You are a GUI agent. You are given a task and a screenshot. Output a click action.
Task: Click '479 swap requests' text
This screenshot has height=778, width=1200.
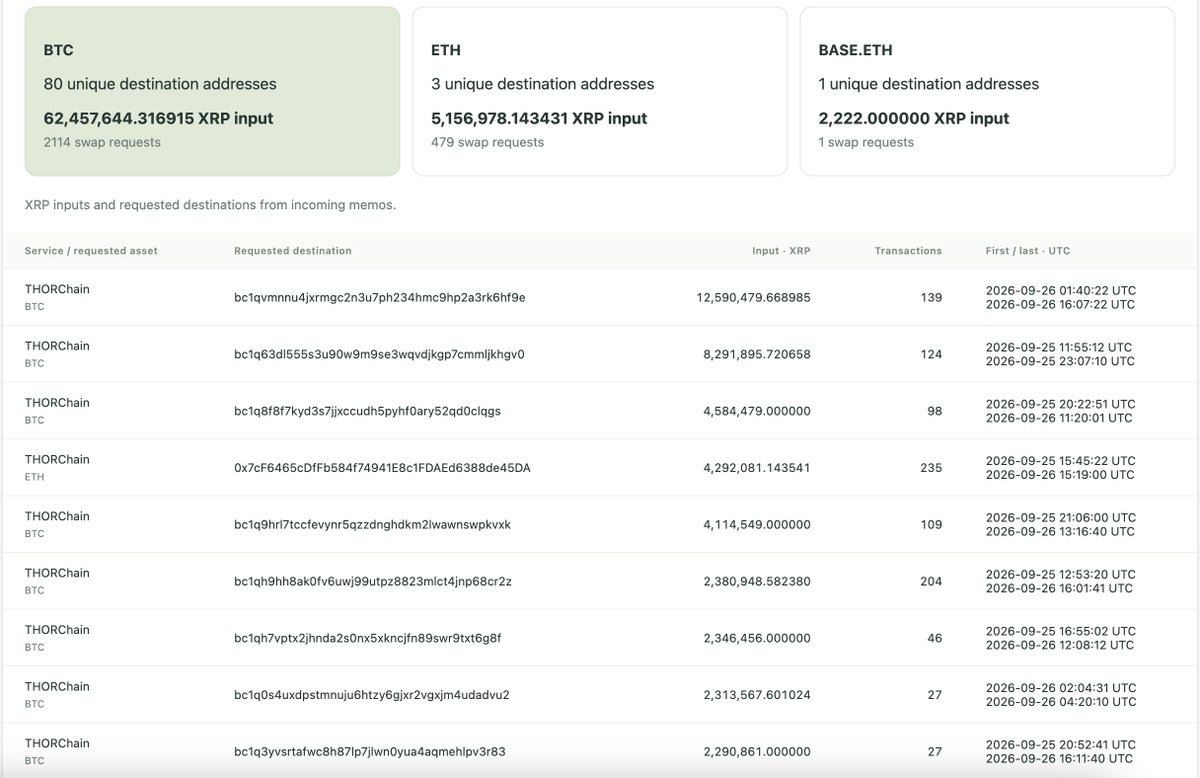[488, 142]
